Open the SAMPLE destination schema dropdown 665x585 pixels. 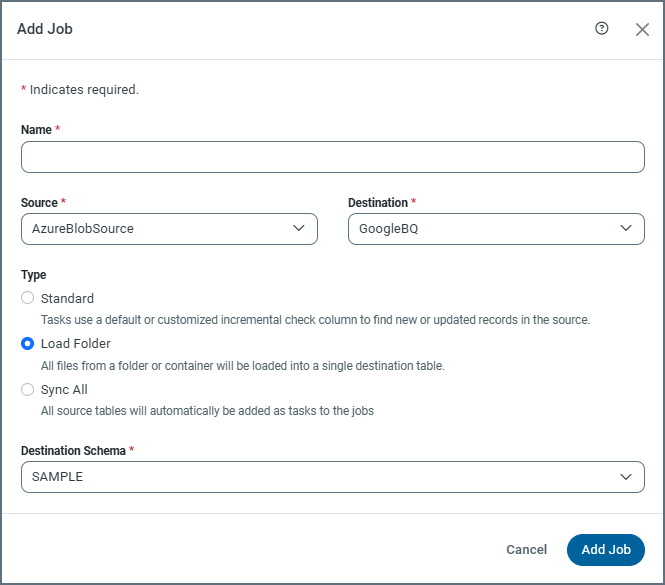310,477
